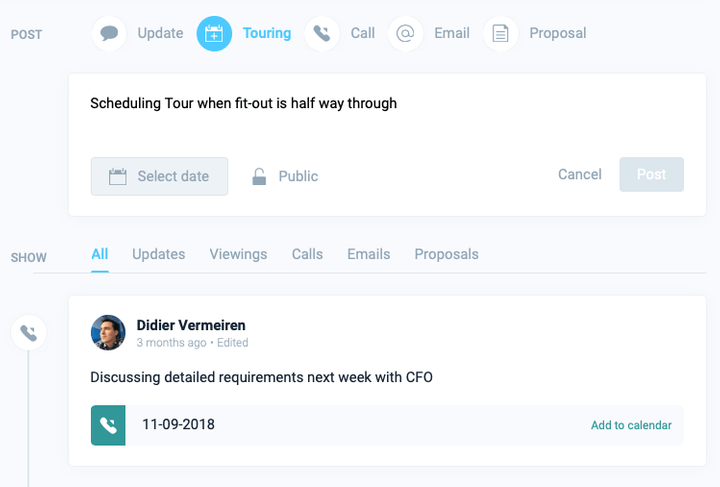Switch to the Updates filter tab

158,254
